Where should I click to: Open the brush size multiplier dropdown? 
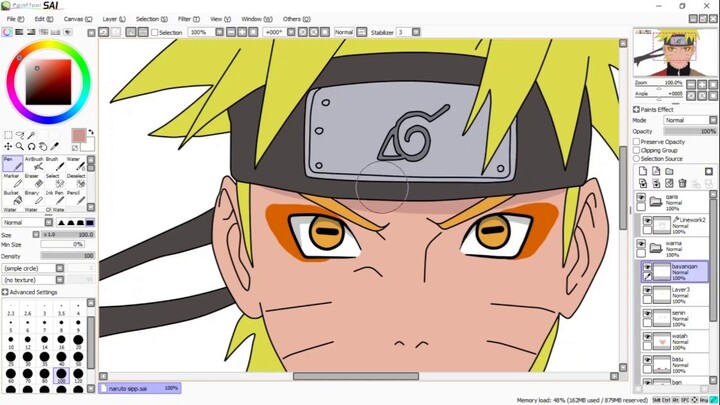point(36,235)
